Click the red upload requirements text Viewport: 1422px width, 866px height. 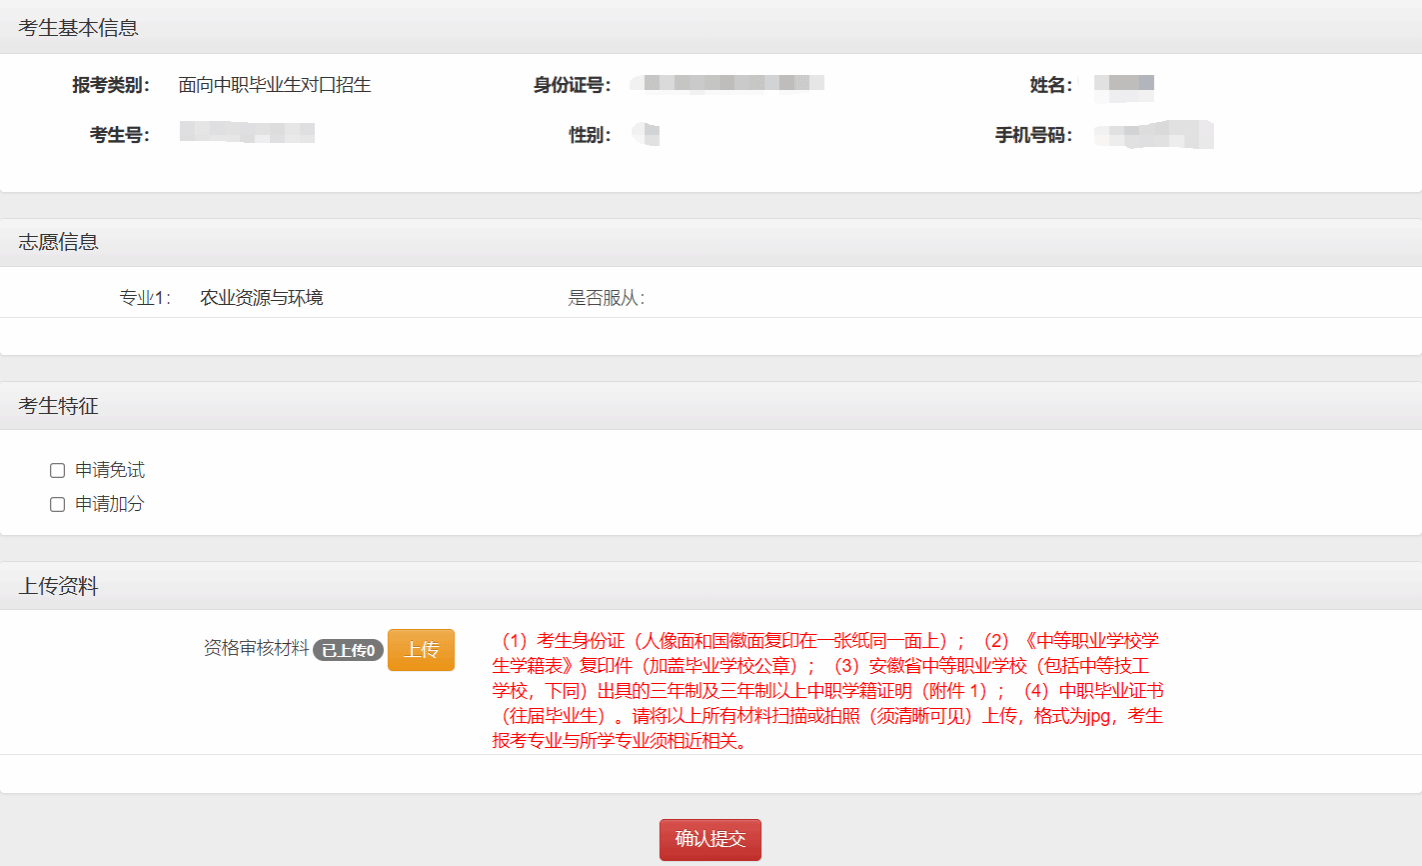826,690
